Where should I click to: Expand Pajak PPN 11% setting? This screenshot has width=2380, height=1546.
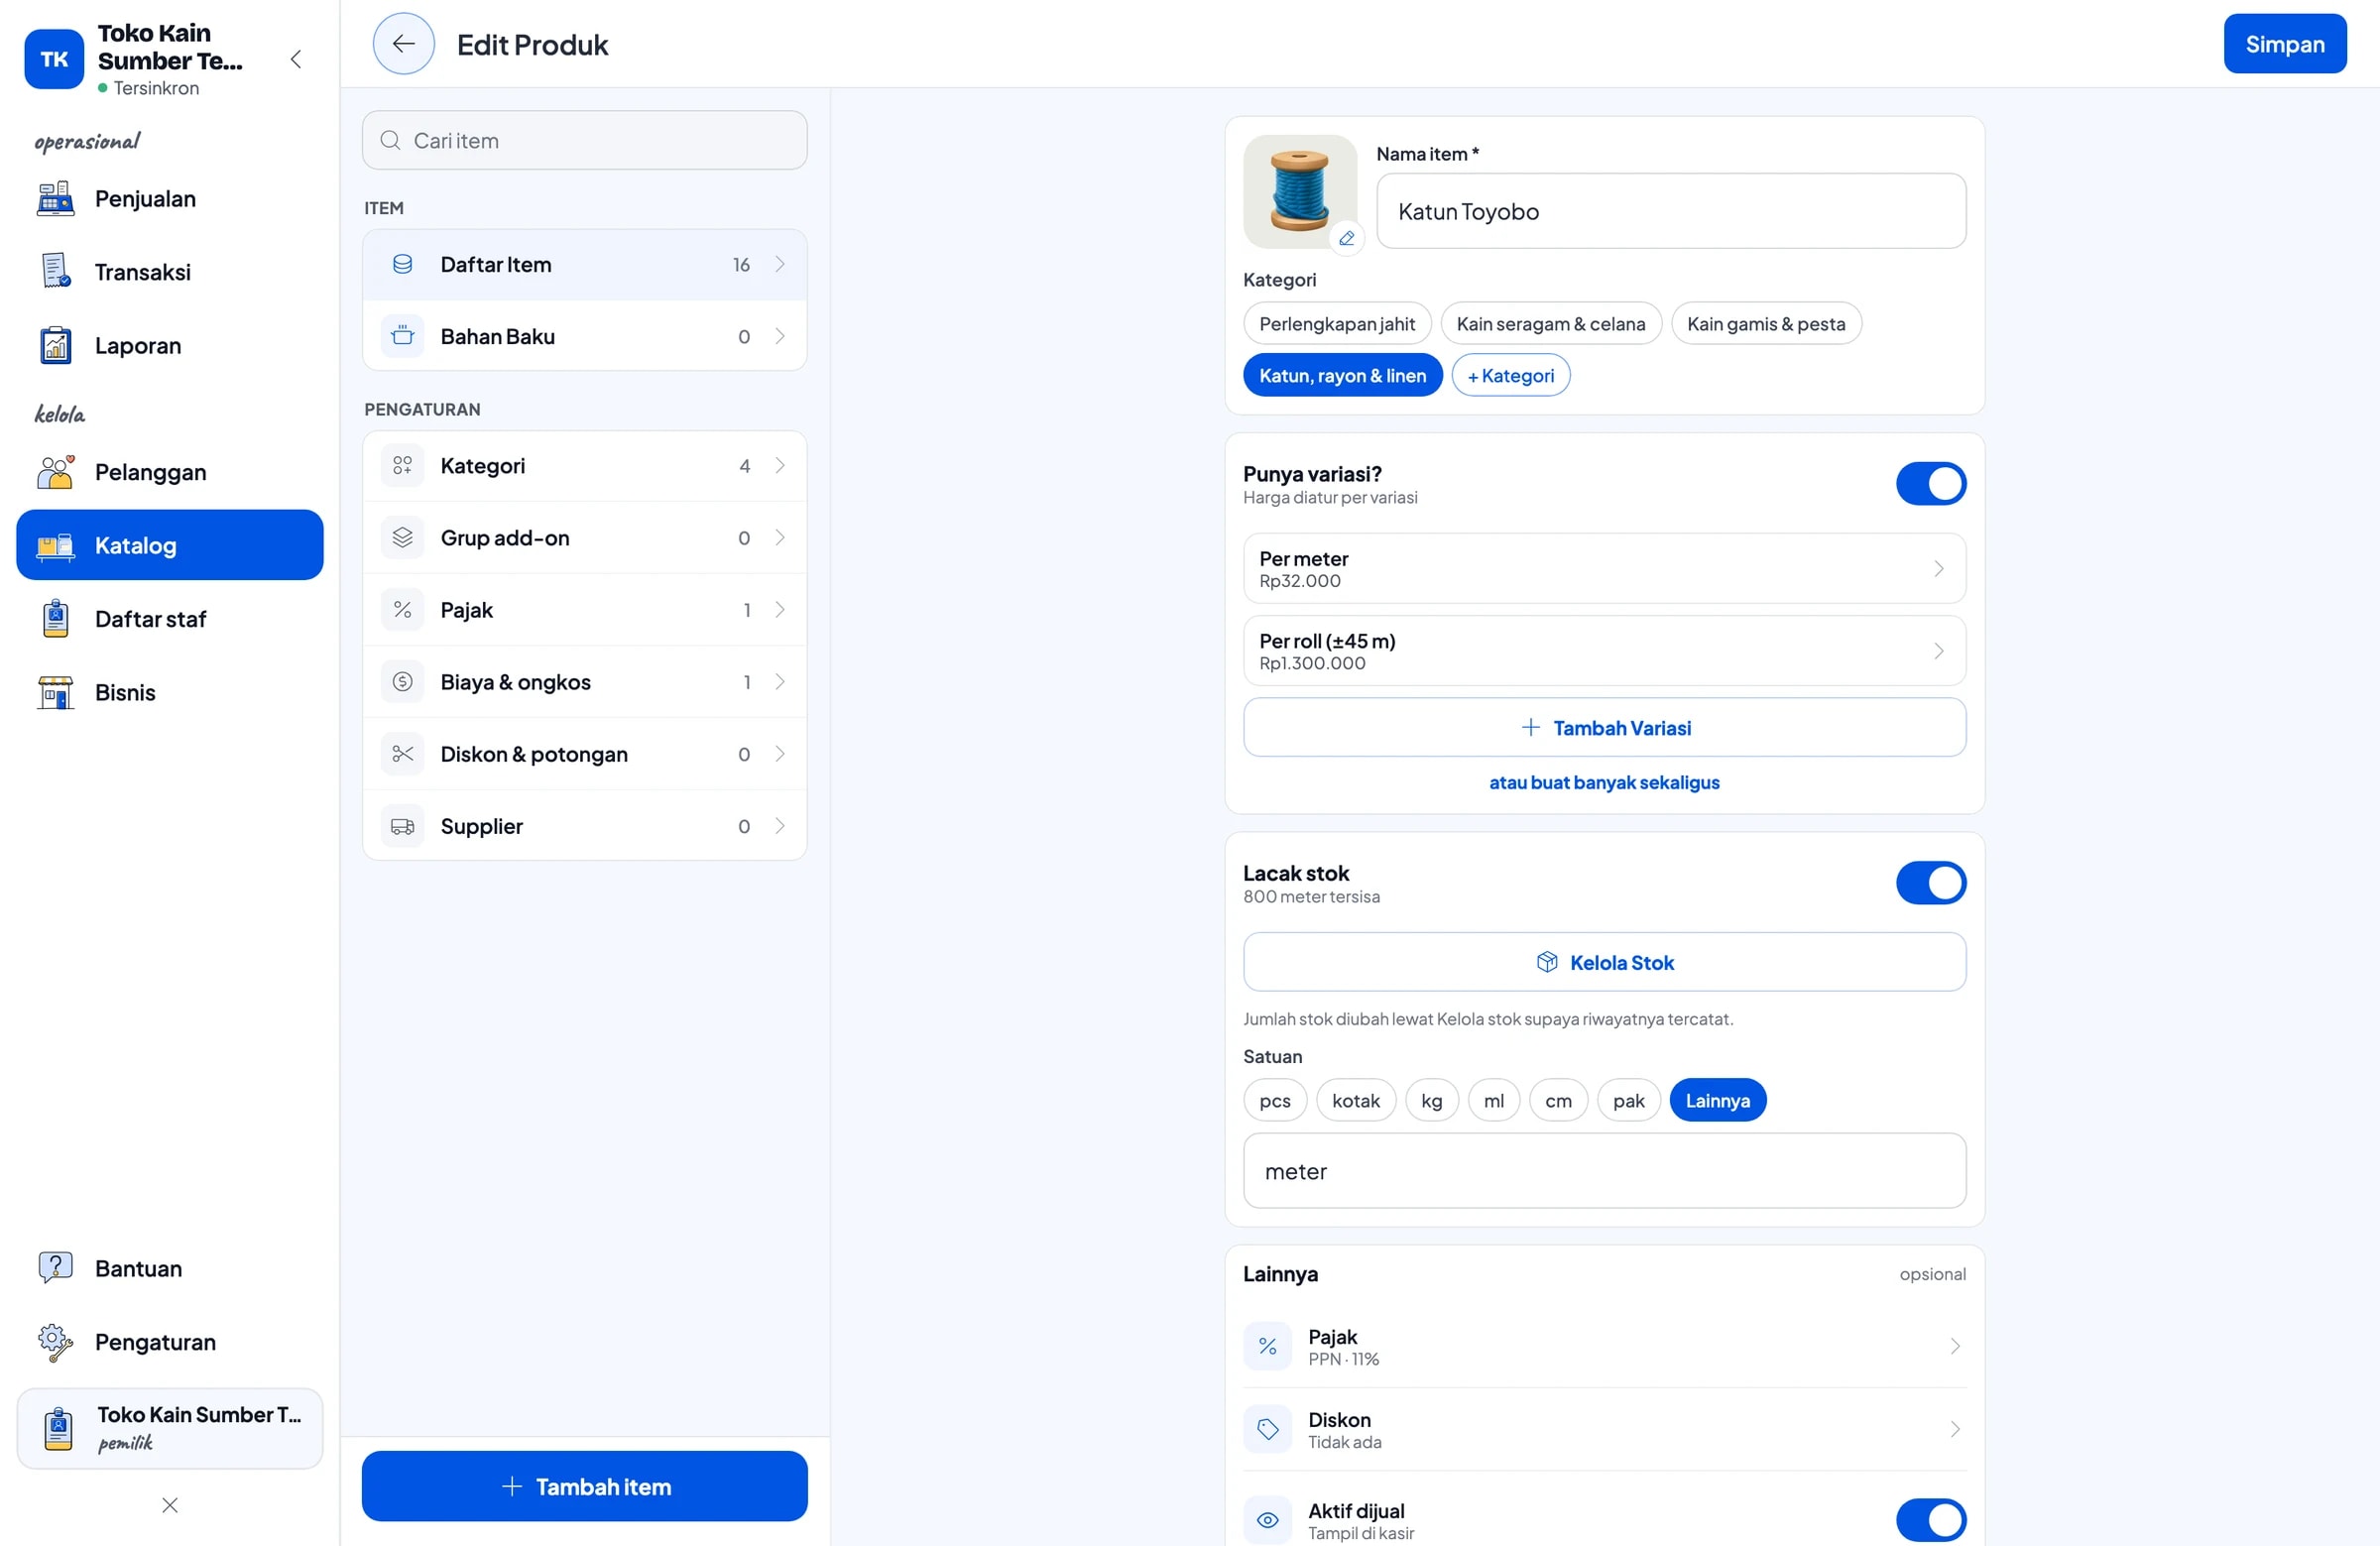(x=1604, y=1346)
